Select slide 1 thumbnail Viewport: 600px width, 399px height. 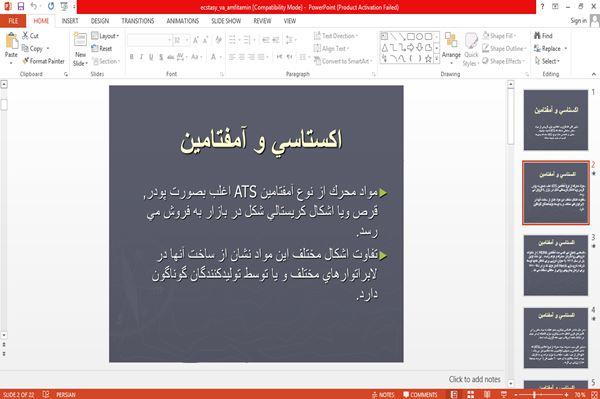point(556,120)
